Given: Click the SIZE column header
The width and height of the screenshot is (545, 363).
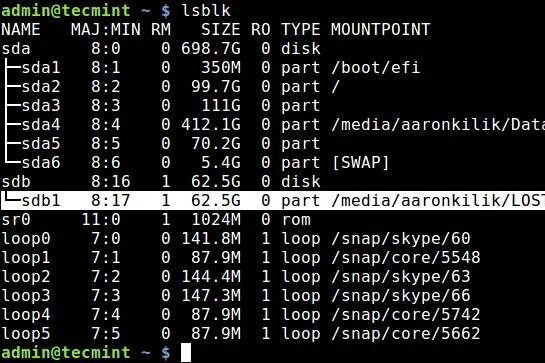Looking at the screenshot, I should (x=220, y=30).
